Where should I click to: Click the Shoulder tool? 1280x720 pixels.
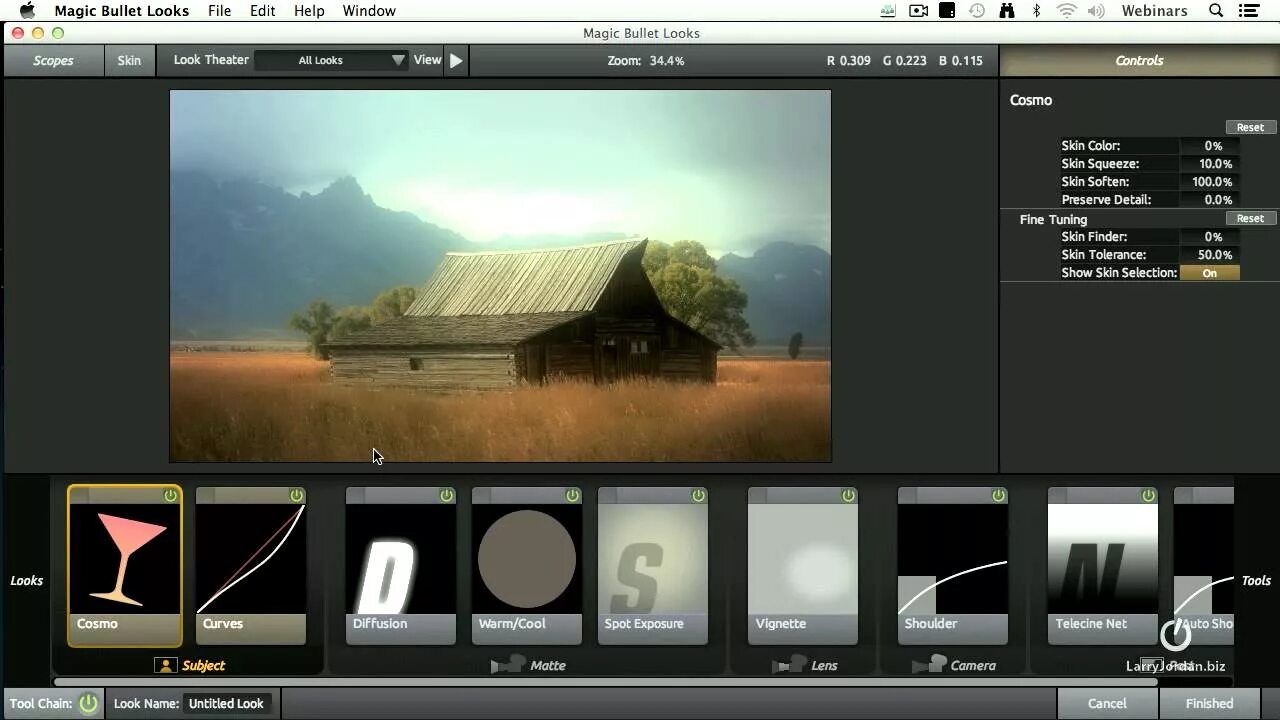(x=952, y=560)
